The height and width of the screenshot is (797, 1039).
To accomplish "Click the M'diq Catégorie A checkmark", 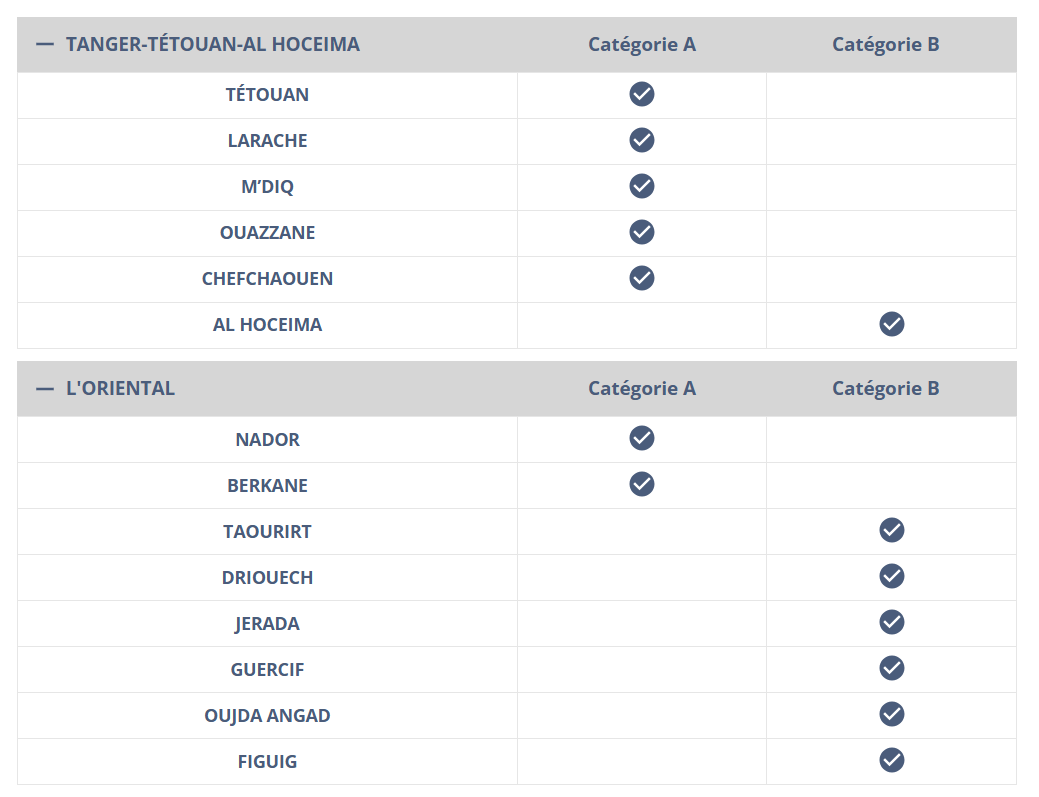I will (642, 187).
